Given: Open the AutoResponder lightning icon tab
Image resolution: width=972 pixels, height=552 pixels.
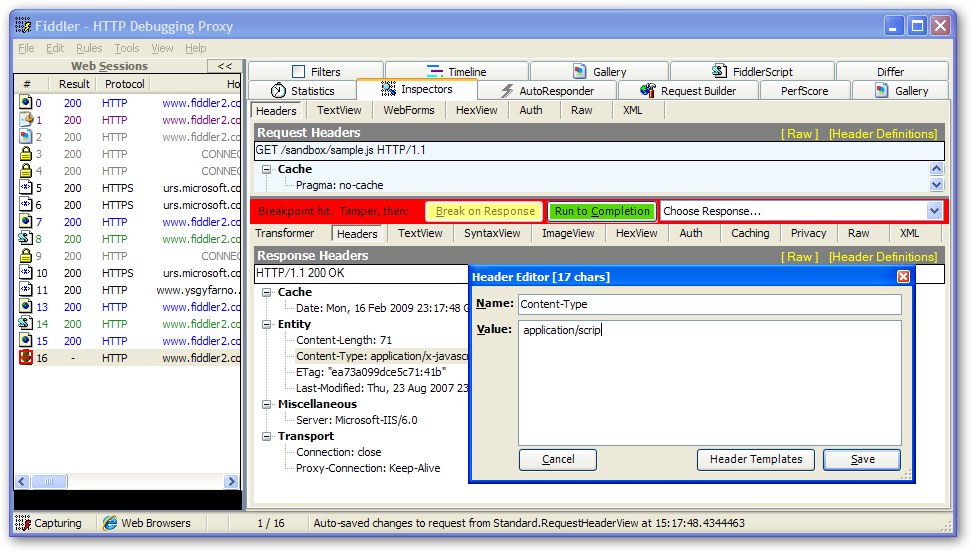Looking at the screenshot, I should pos(508,91).
